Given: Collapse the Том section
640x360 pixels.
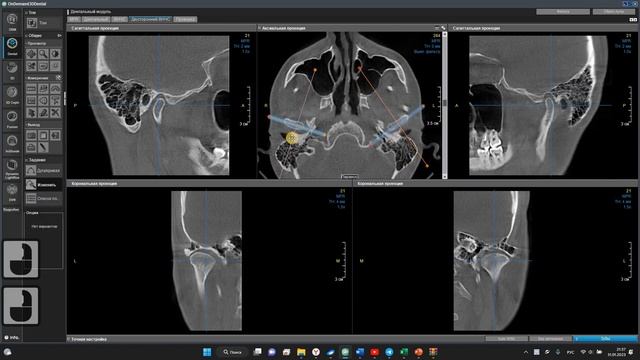Looking at the screenshot, I should (x=27, y=13).
